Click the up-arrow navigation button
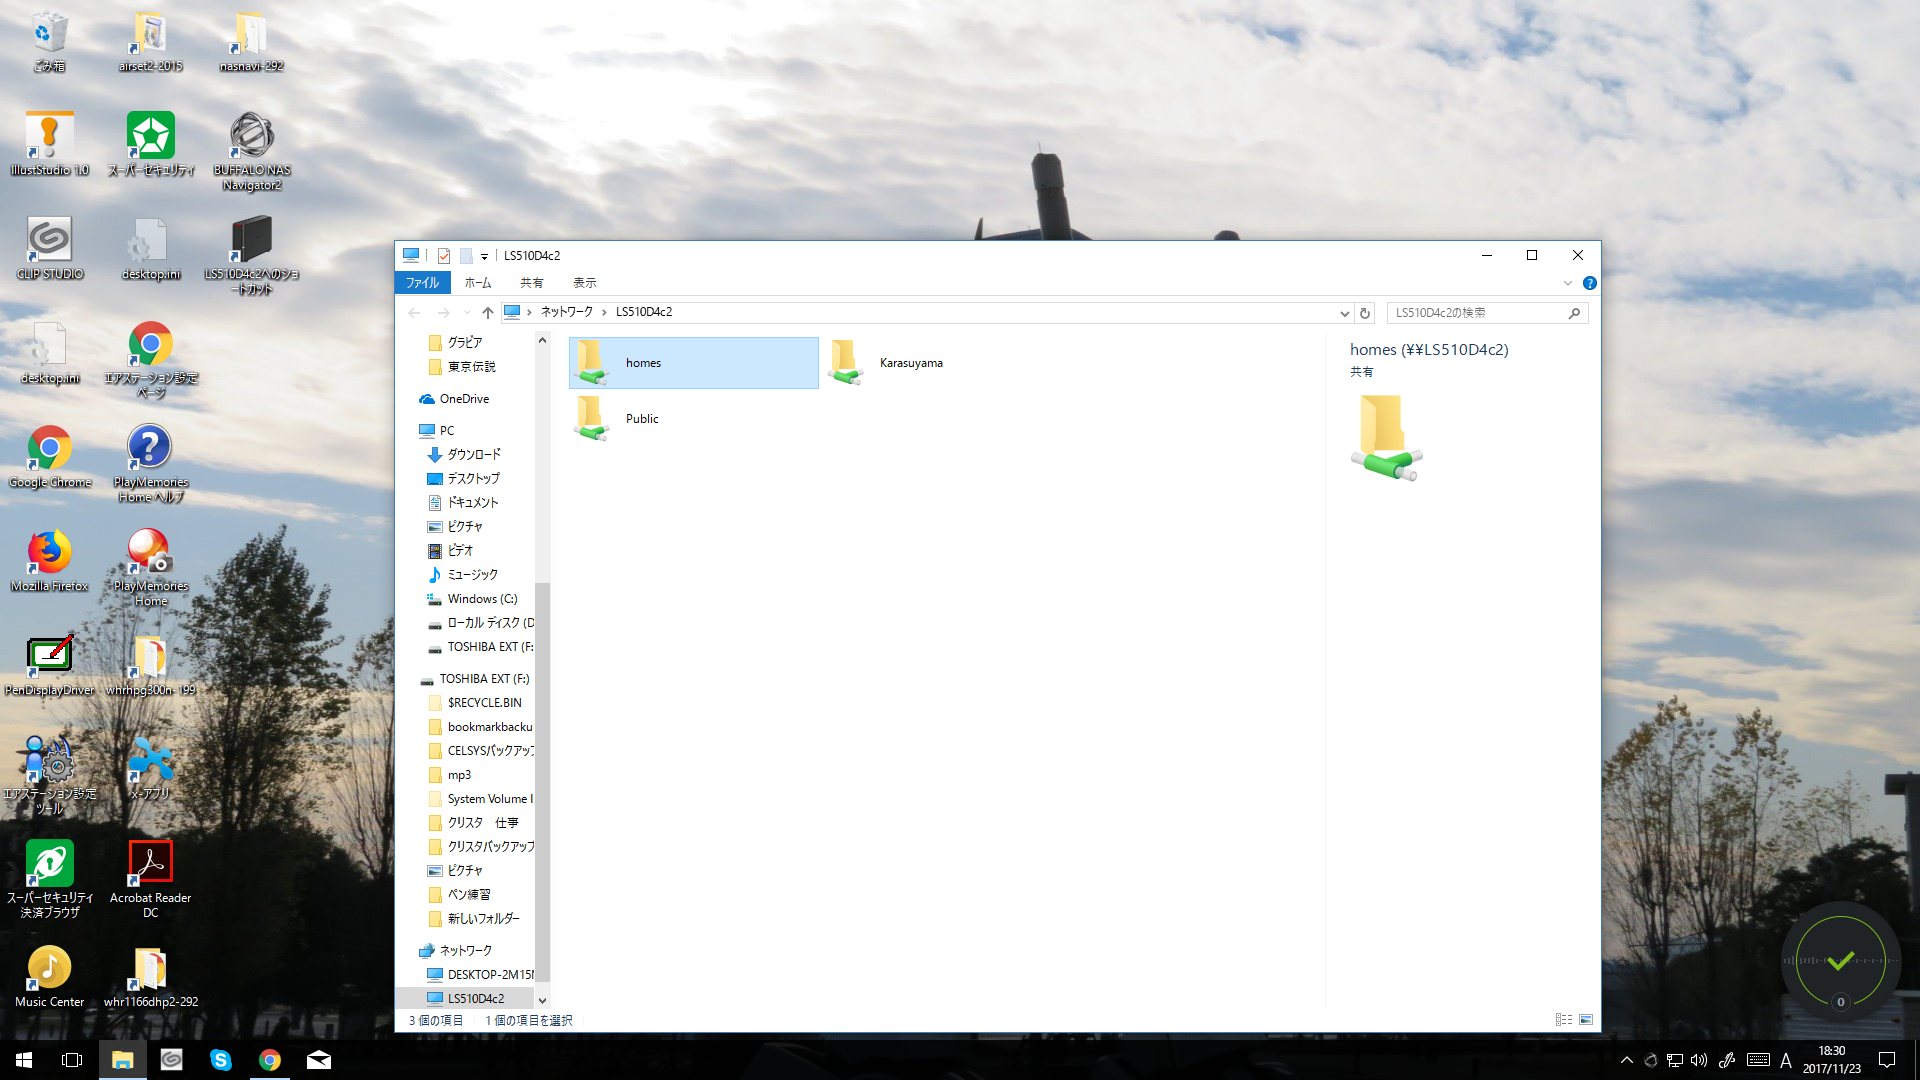Screen dimensions: 1920x1080 (488, 313)
